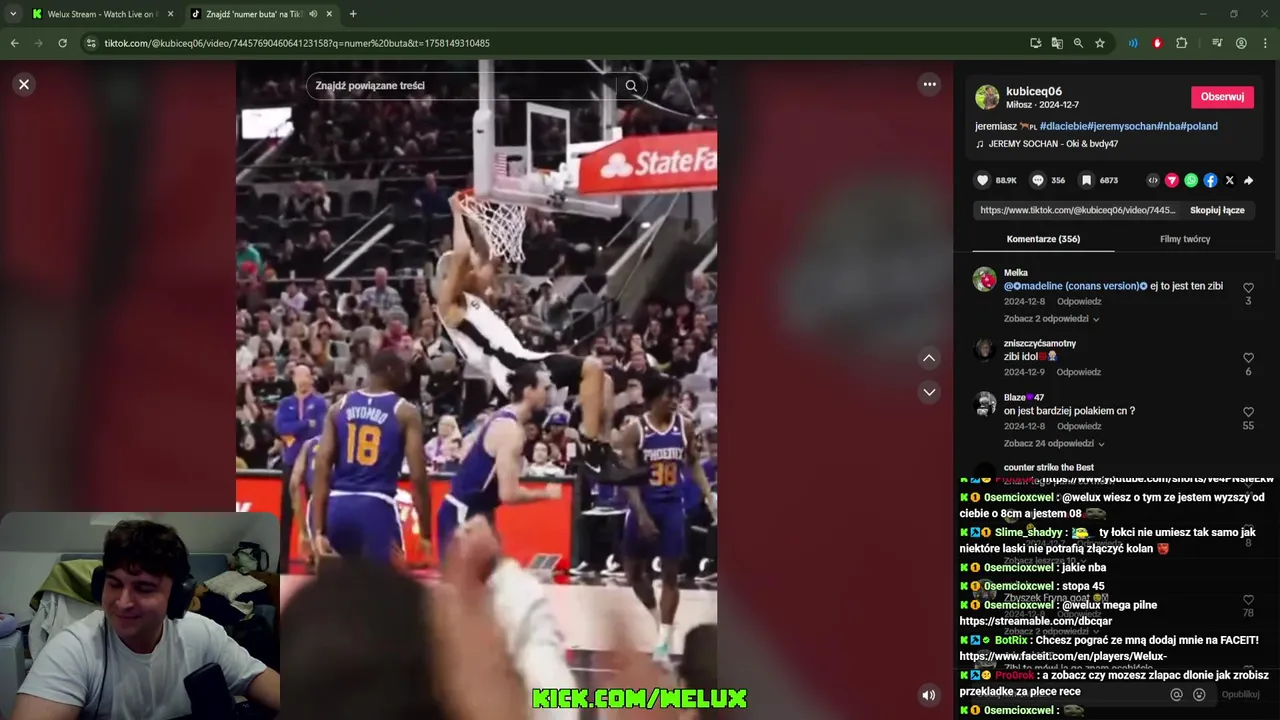Viewport: 1280px width, 720px height.
Task: Open the @madeline mention link
Action: (1076, 286)
